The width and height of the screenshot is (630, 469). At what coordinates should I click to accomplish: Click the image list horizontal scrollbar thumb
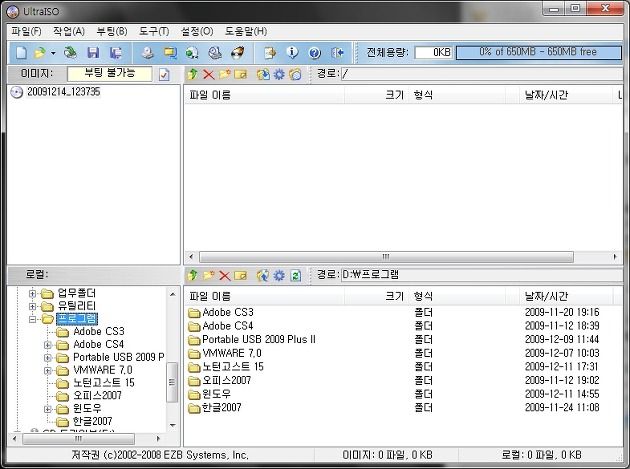click(x=386, y=257)
